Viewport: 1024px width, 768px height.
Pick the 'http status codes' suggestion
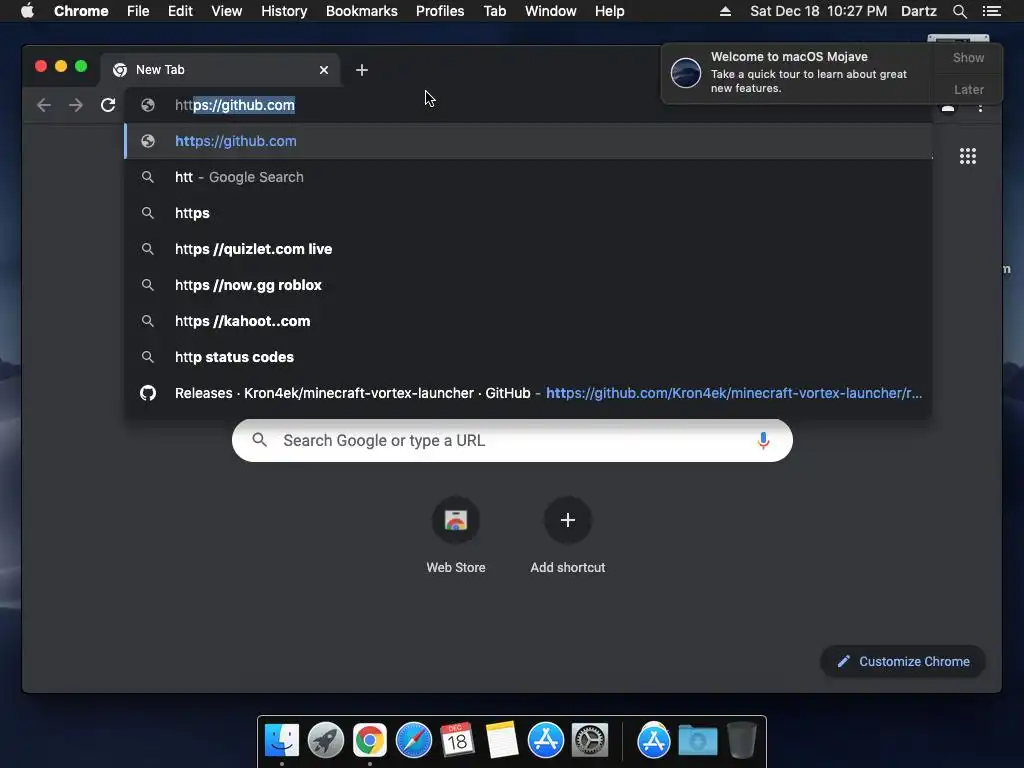528,357
